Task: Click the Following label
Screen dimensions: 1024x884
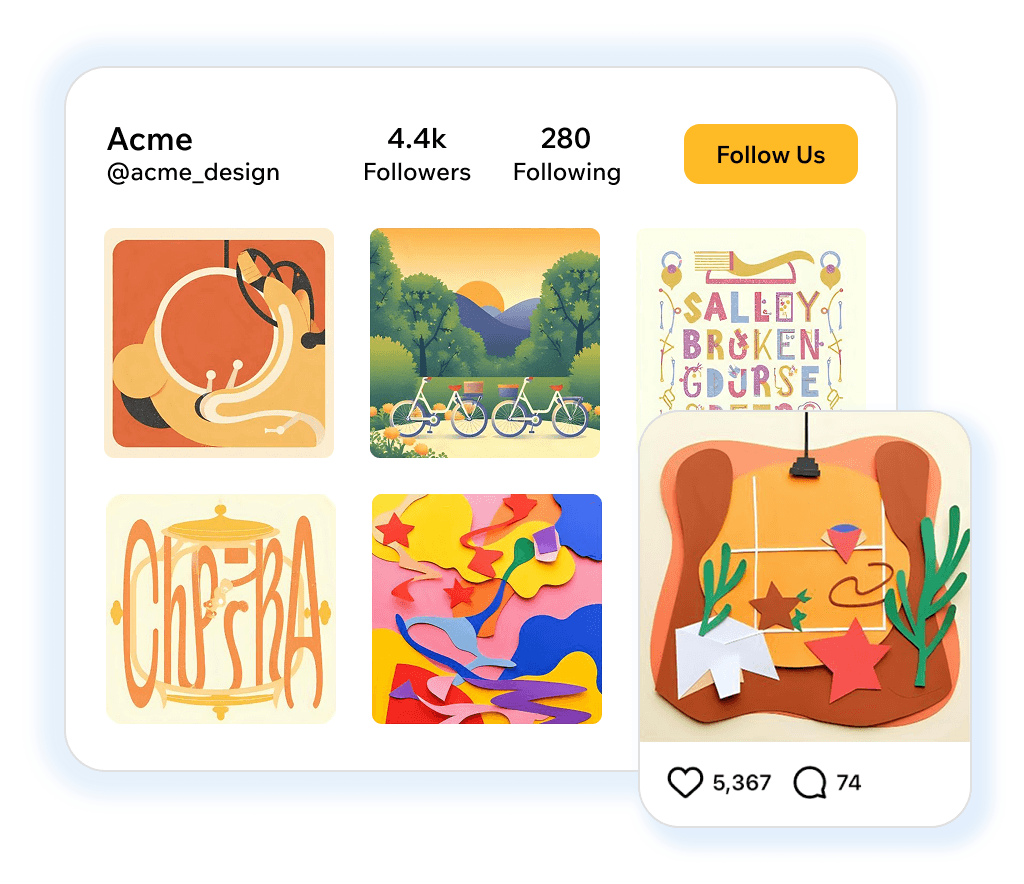Action: click(x=567, y=172)
